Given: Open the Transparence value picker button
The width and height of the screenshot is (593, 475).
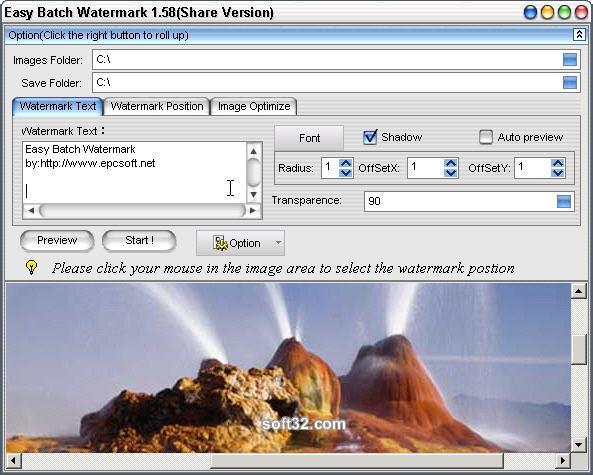Looking at the screenshot, I should point(564,201).
